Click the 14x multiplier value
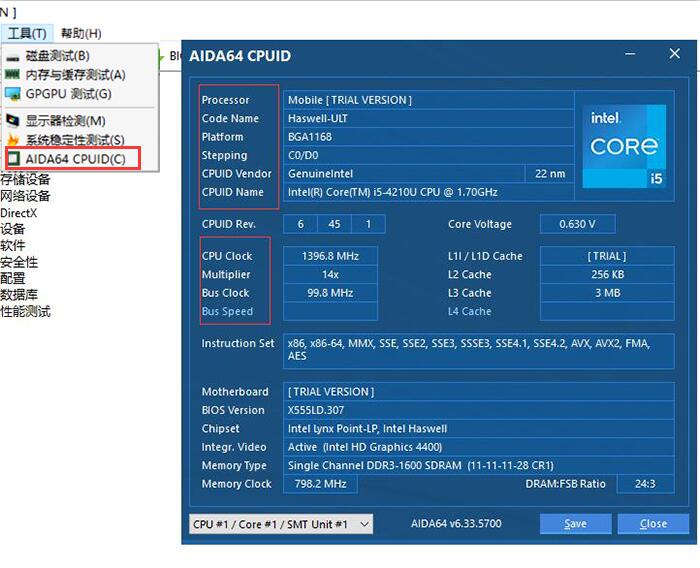The width and height of the screenshot is (700, 568). pos(330,275)
